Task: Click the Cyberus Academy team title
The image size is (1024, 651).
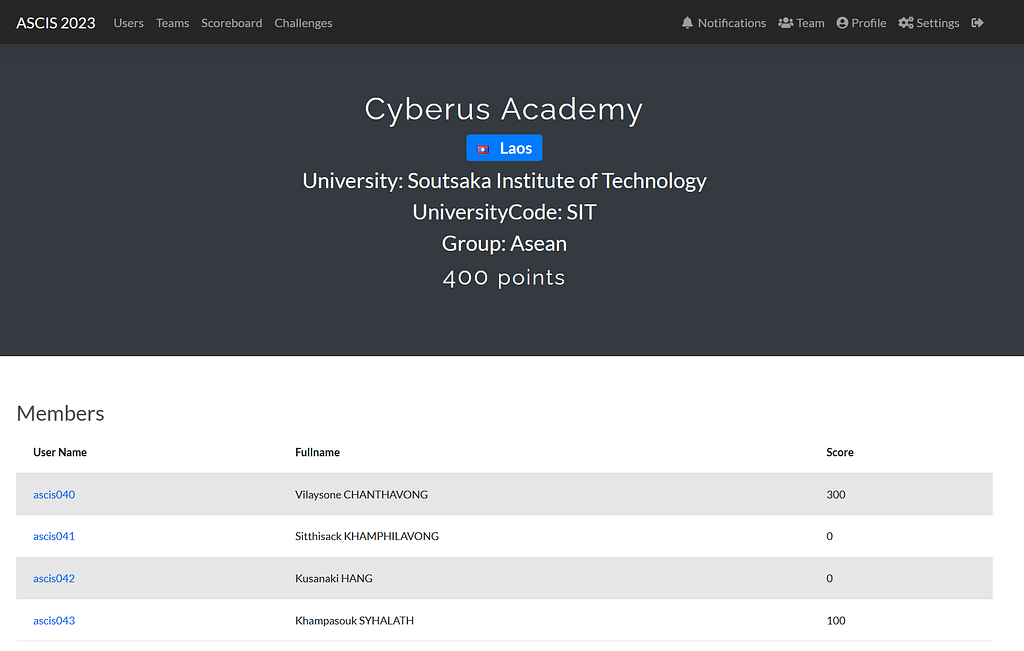Action: [504, 109]
